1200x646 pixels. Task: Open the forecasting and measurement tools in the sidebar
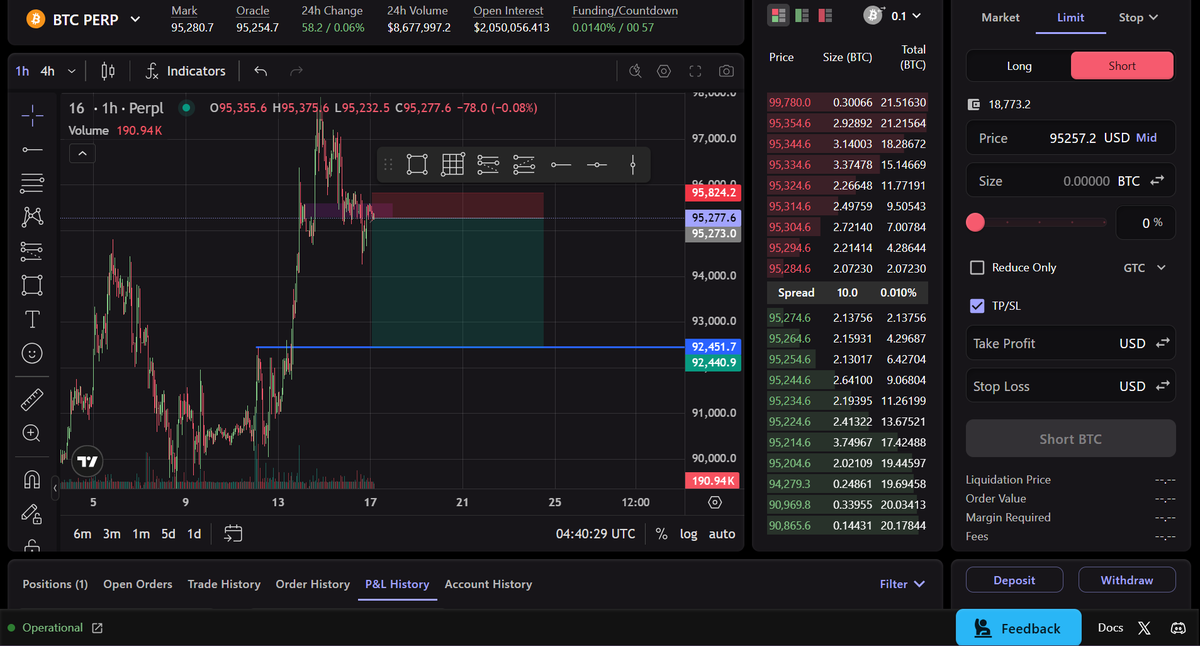click(32, 250)
